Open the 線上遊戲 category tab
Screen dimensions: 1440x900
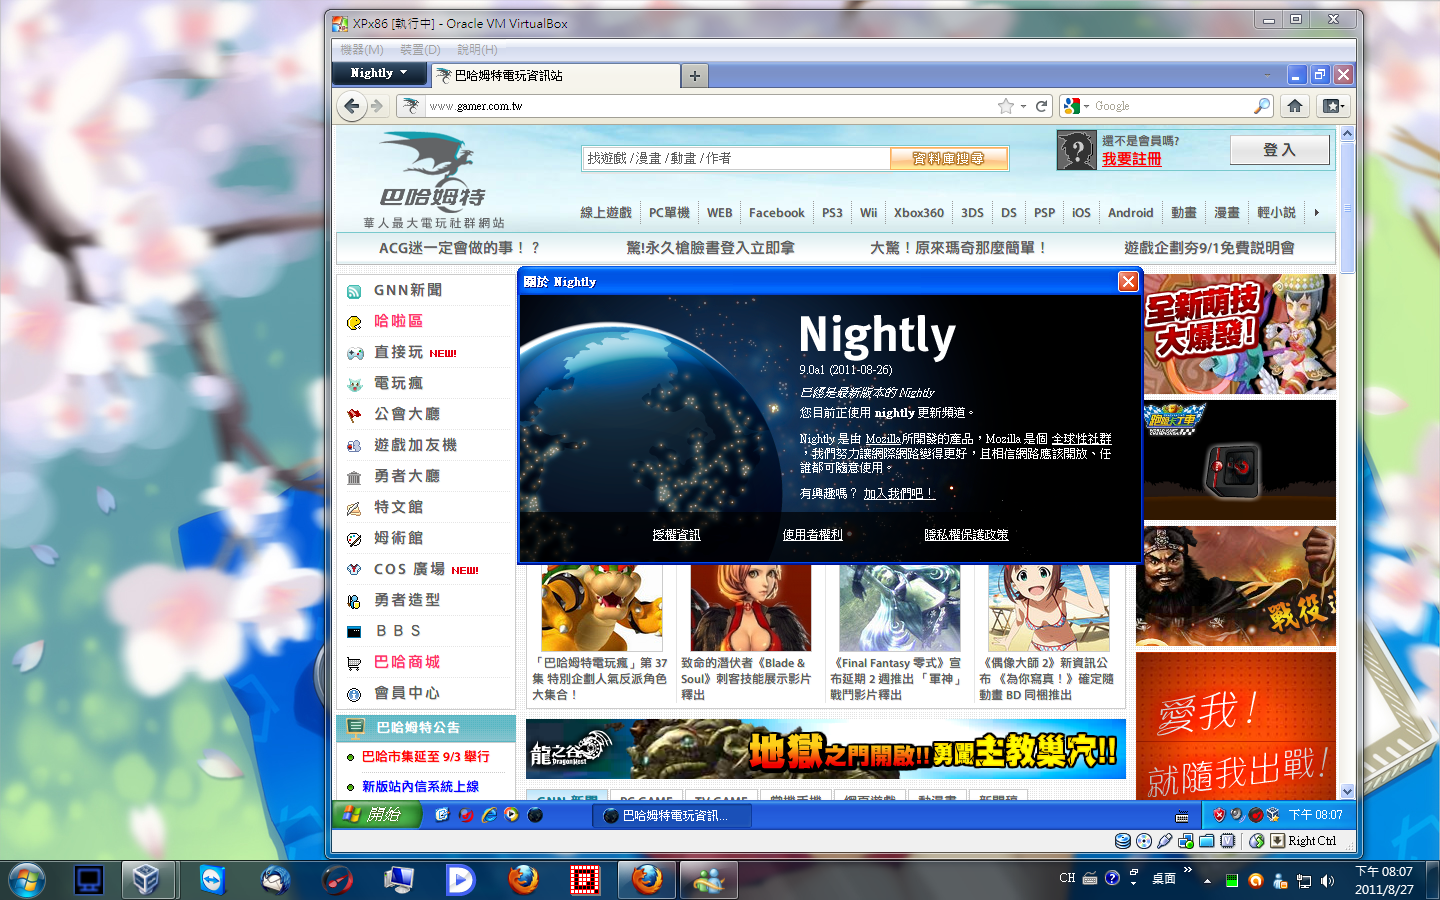coord(606,213)
